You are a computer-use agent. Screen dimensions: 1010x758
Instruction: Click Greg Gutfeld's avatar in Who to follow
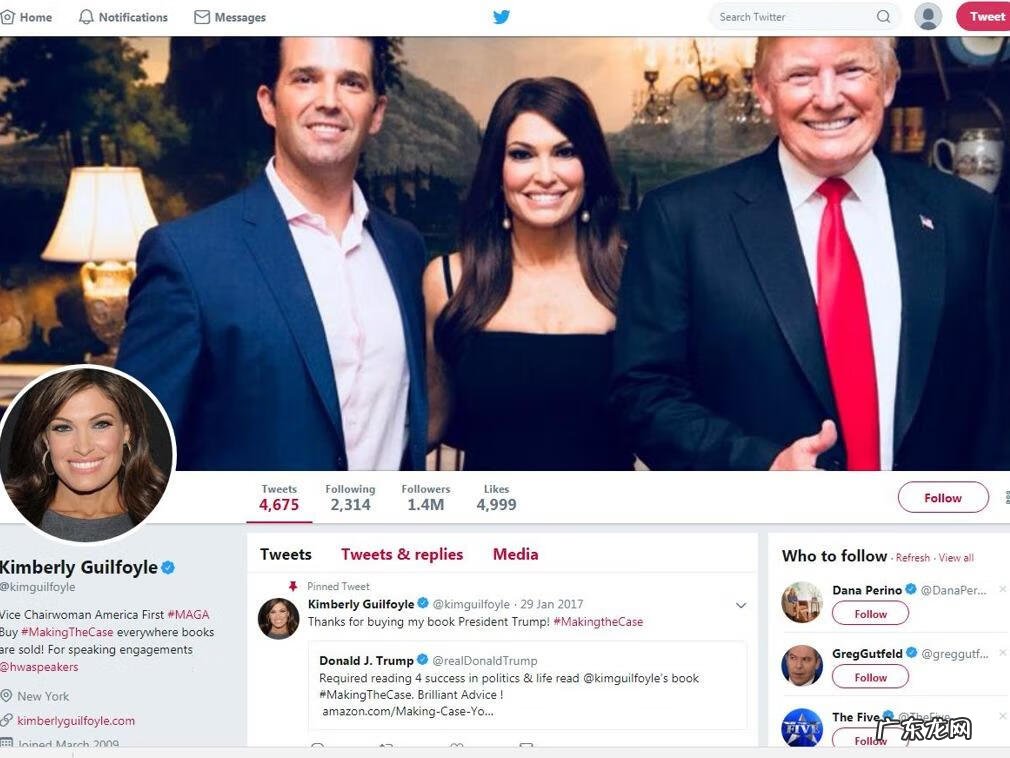pos(801,665)
